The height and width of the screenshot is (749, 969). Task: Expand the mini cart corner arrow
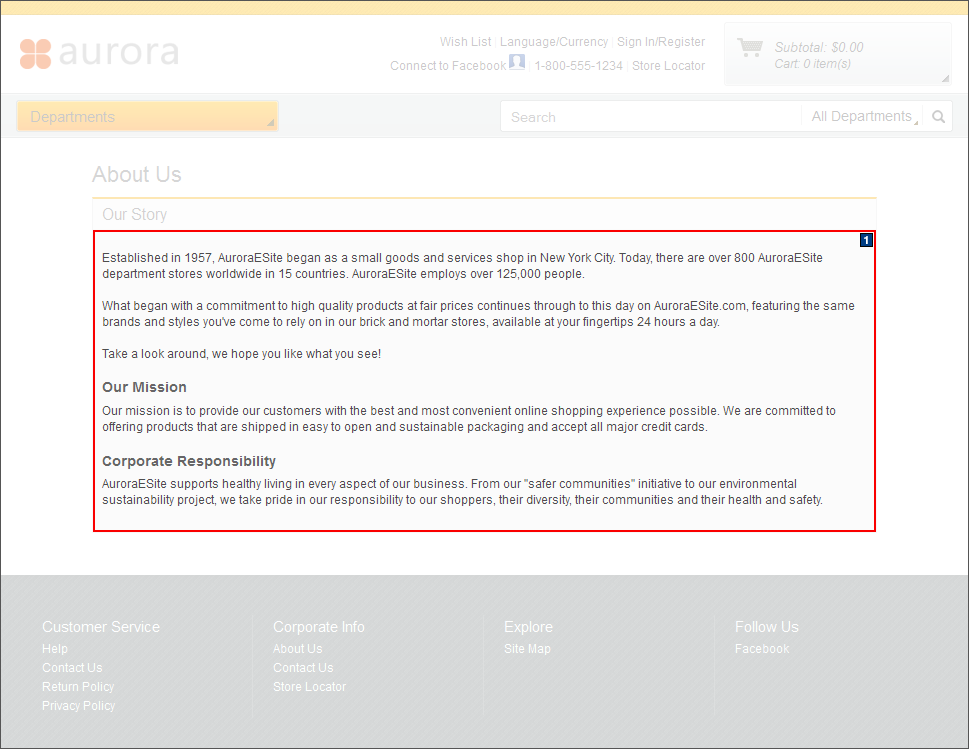click(945, 78)
